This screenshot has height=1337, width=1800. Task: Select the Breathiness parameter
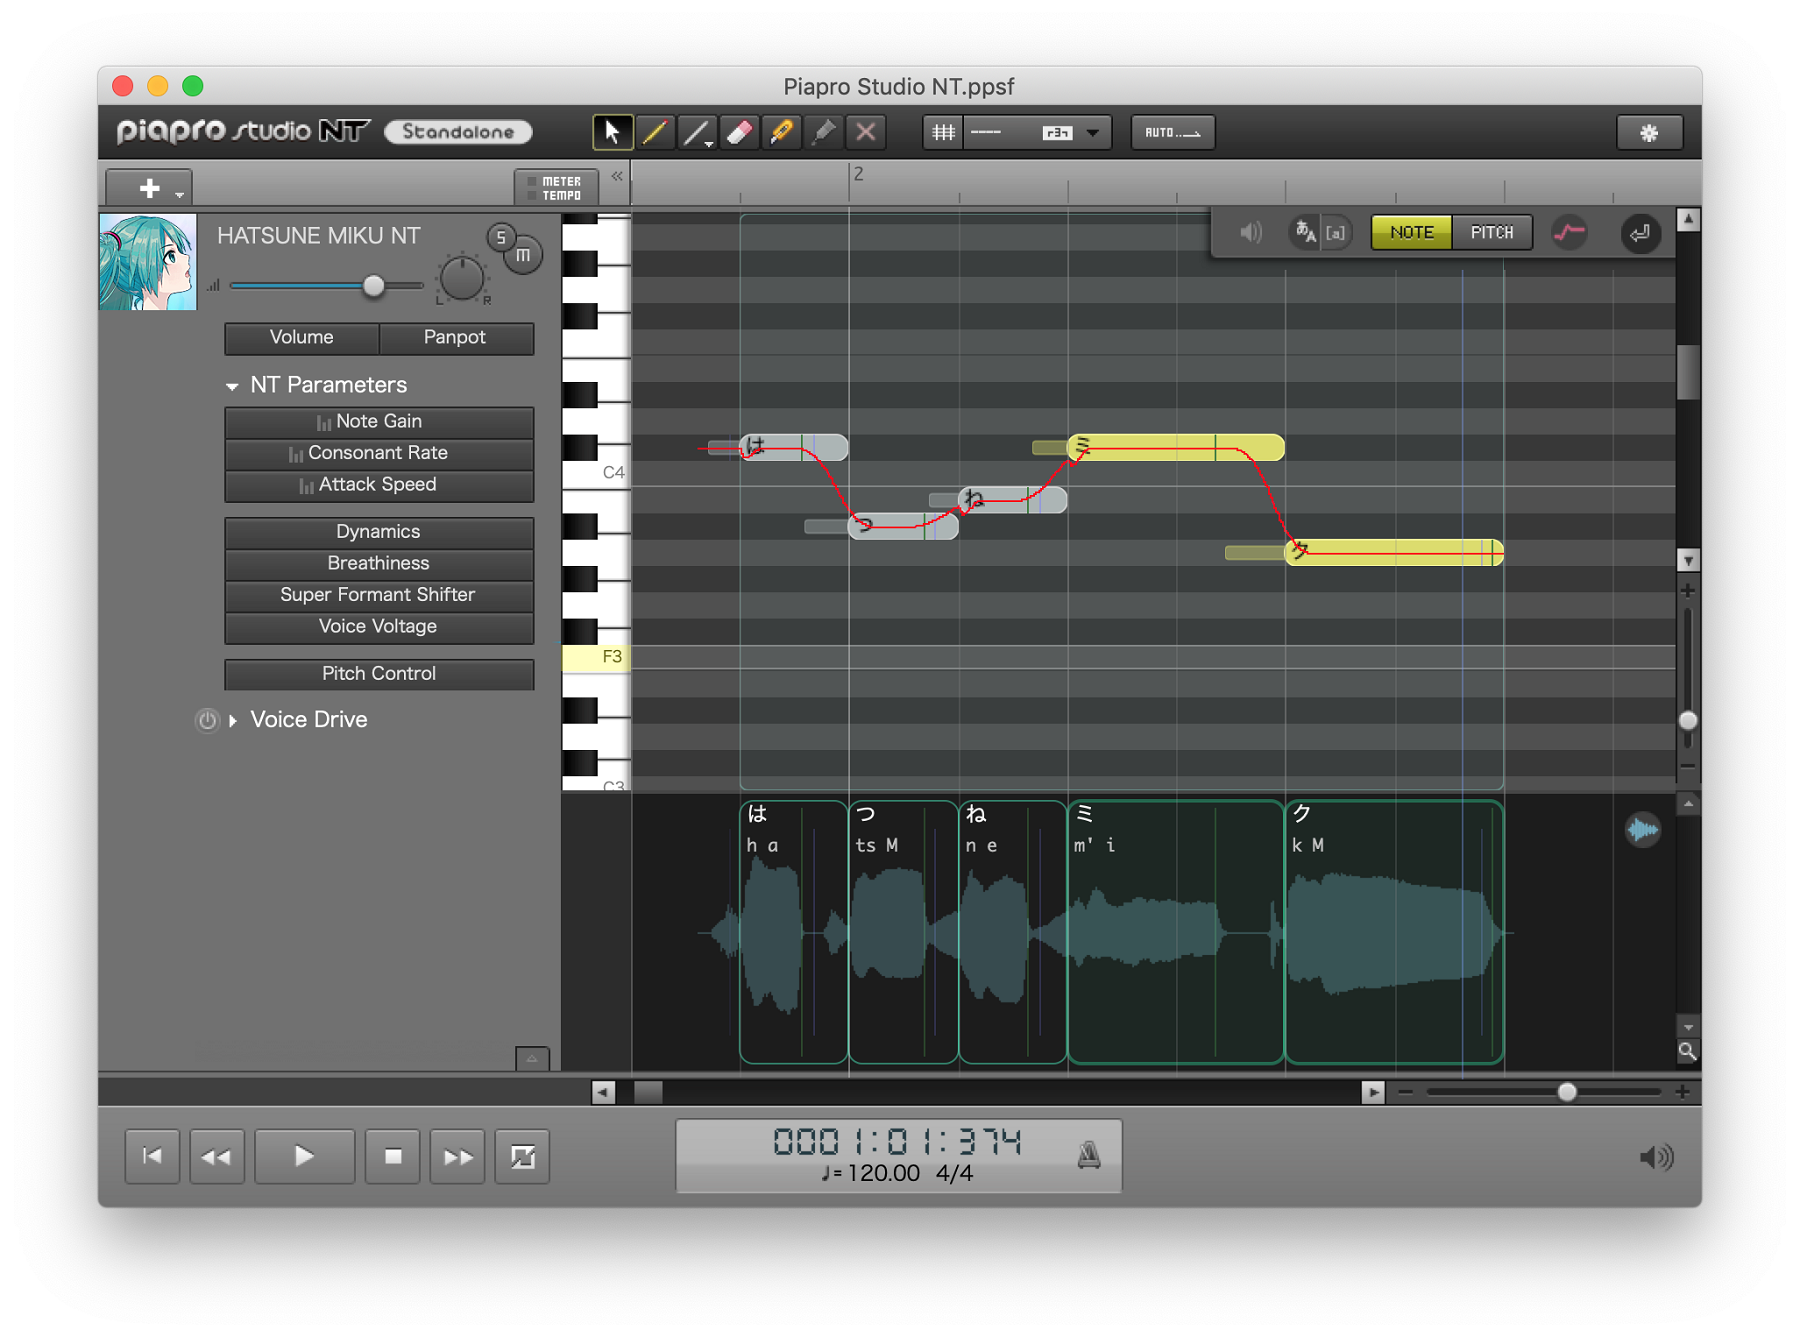(x=379, y=564)
